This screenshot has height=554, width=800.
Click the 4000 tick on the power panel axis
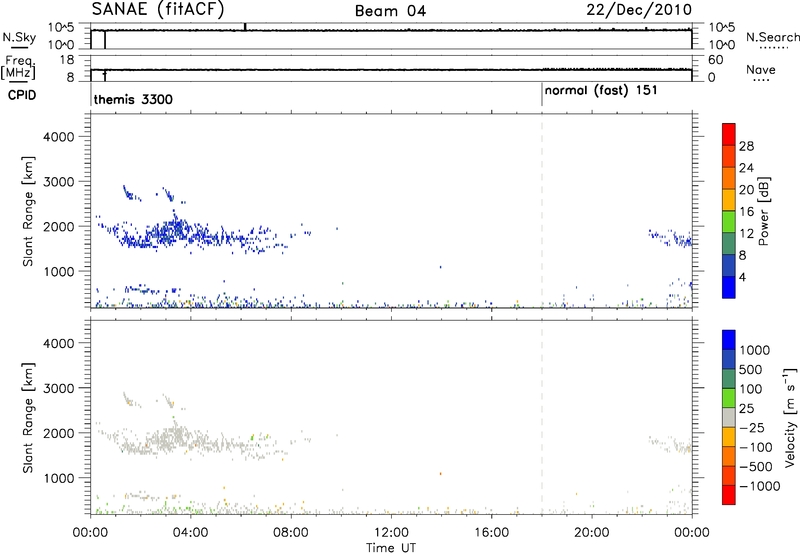pos(58,137)
